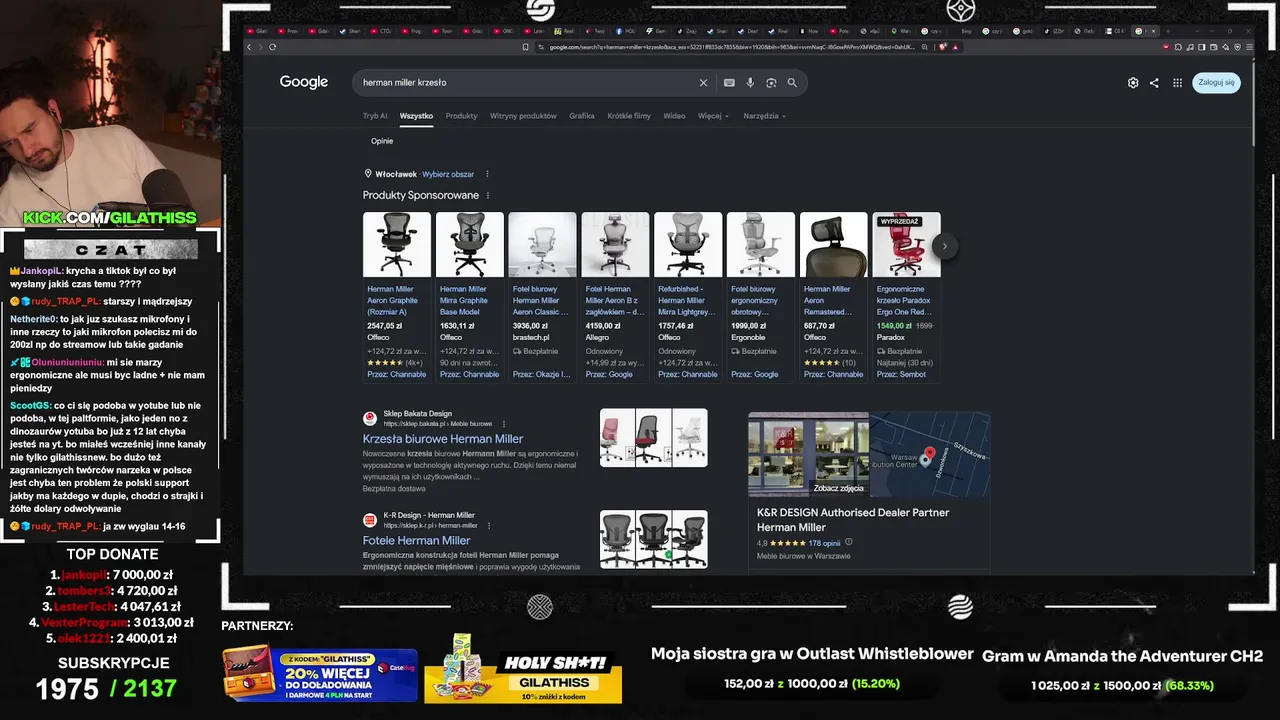Expand the Więcej search filter menu
The image size is (1280, 720).
(x=713, y=116)
